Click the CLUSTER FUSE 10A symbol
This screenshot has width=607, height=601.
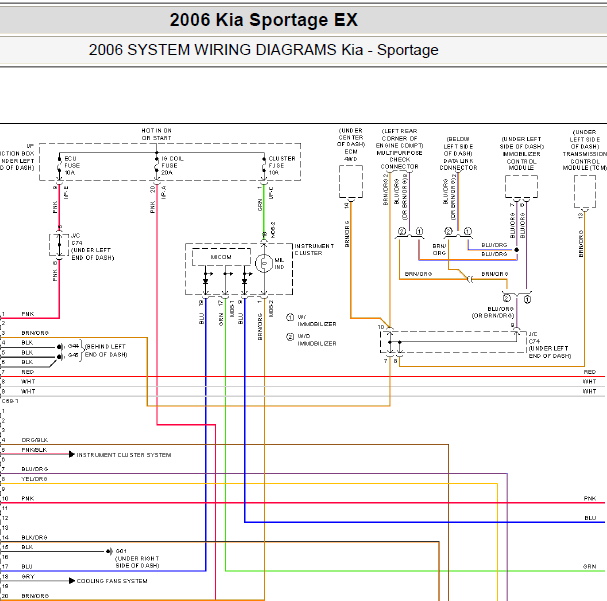click(x=264, y=166)
